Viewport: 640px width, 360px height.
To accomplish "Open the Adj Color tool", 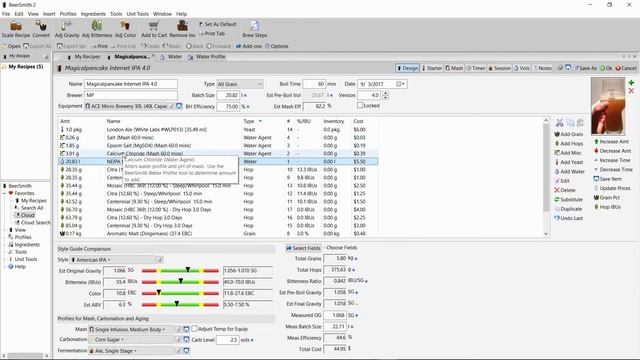I will (125, 29).
